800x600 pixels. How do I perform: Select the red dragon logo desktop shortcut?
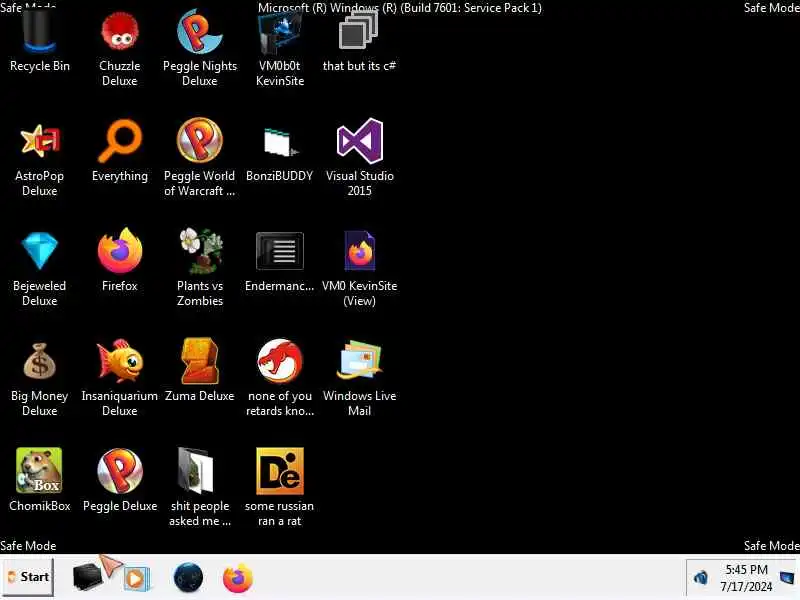click(x=280, y=361)
